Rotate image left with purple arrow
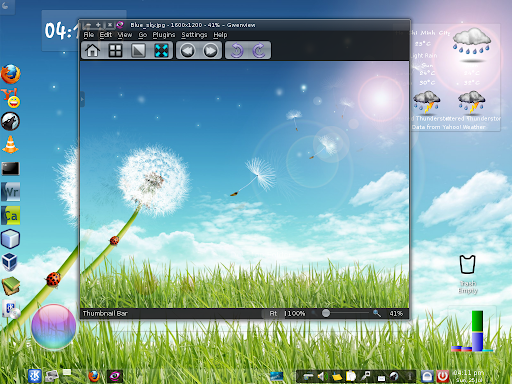512x384 pixels. tap(237, 51)
